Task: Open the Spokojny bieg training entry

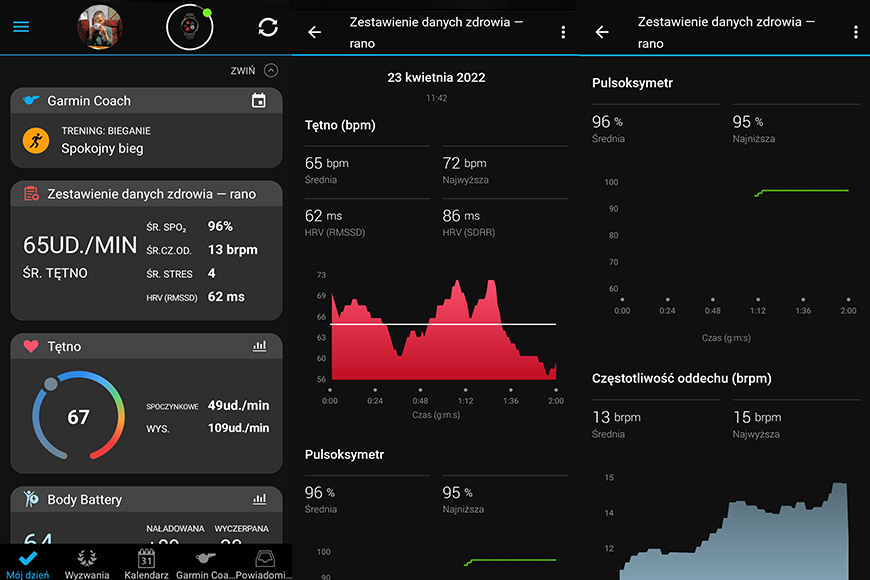Action: [146, 140]
